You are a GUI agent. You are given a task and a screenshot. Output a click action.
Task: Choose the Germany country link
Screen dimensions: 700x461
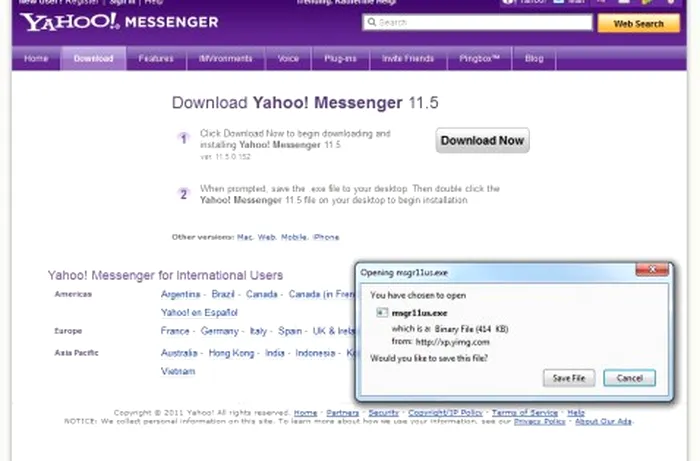[x=219, y=331]
